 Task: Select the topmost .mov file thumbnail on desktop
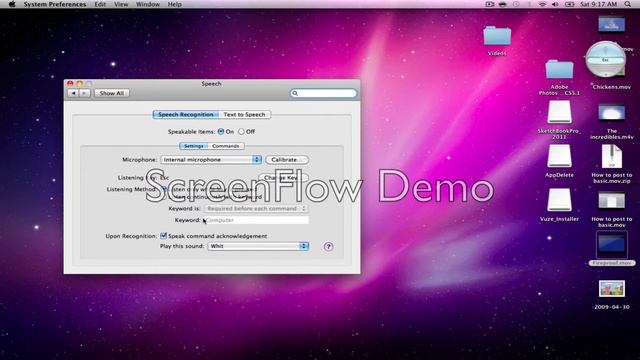coord(611,24)
